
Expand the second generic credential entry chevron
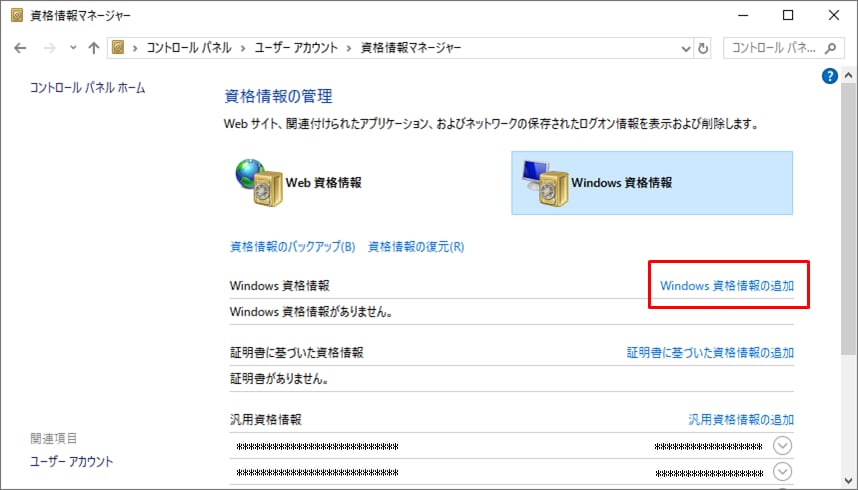(x=782, y=471)
